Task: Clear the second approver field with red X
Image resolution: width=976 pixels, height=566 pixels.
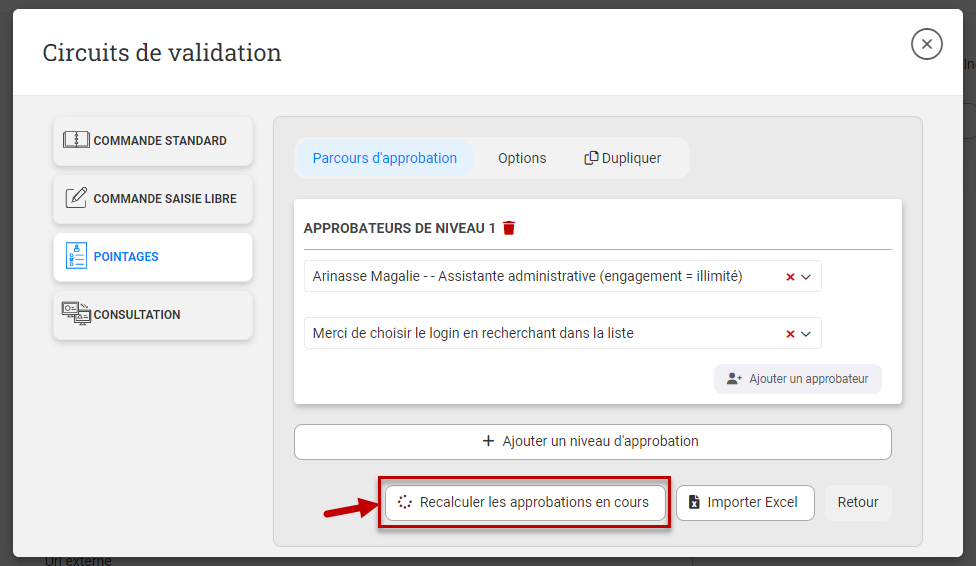Action: pyautogui.click(x=790, y=334)
